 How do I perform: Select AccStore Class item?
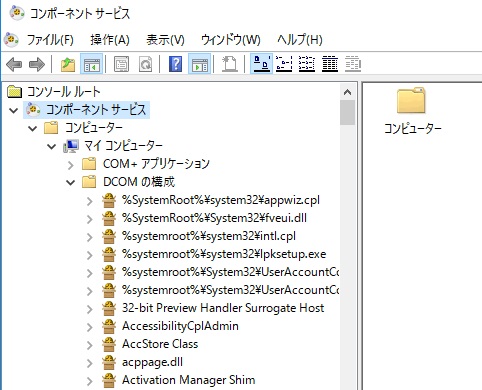[x=160, y=344]
